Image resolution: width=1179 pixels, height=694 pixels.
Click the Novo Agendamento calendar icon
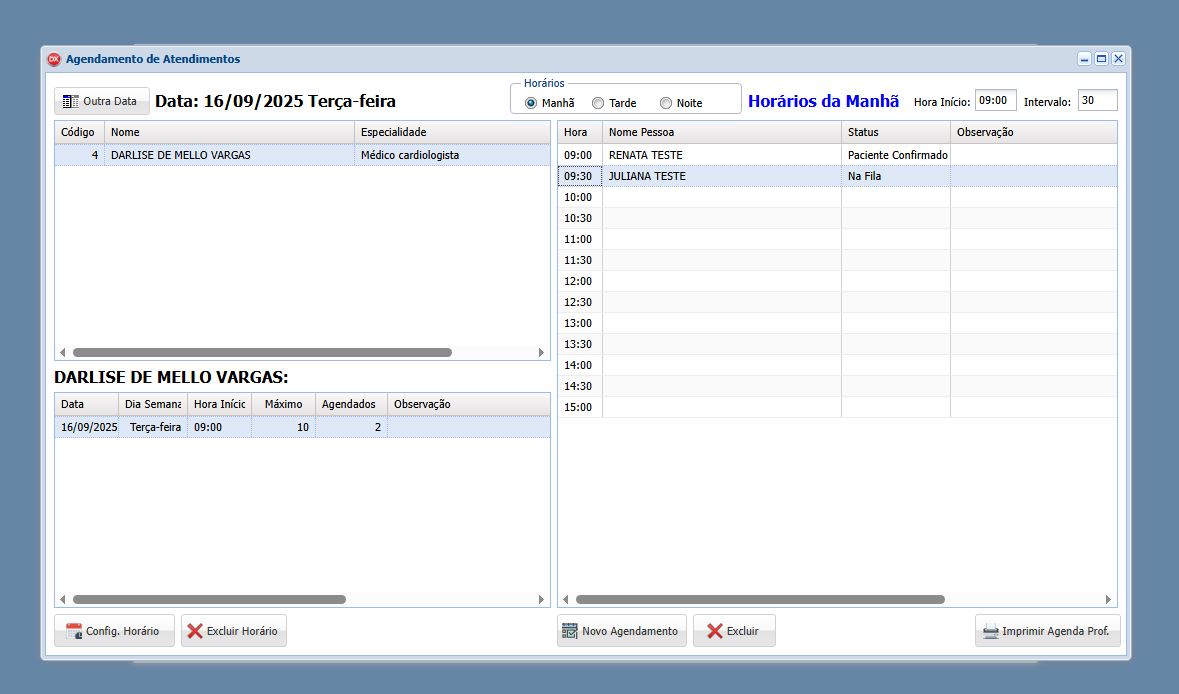(569, 631)
